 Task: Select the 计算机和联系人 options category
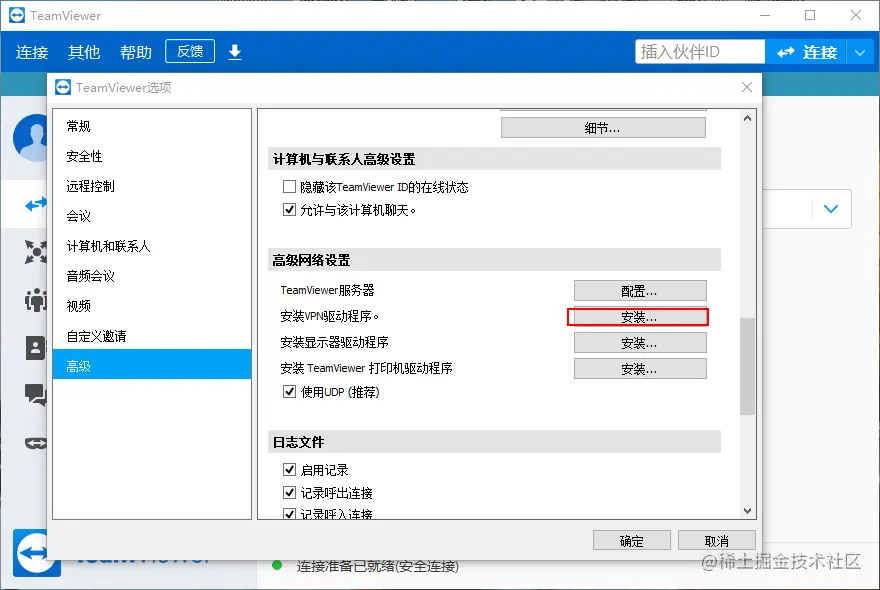click(152, 246)
